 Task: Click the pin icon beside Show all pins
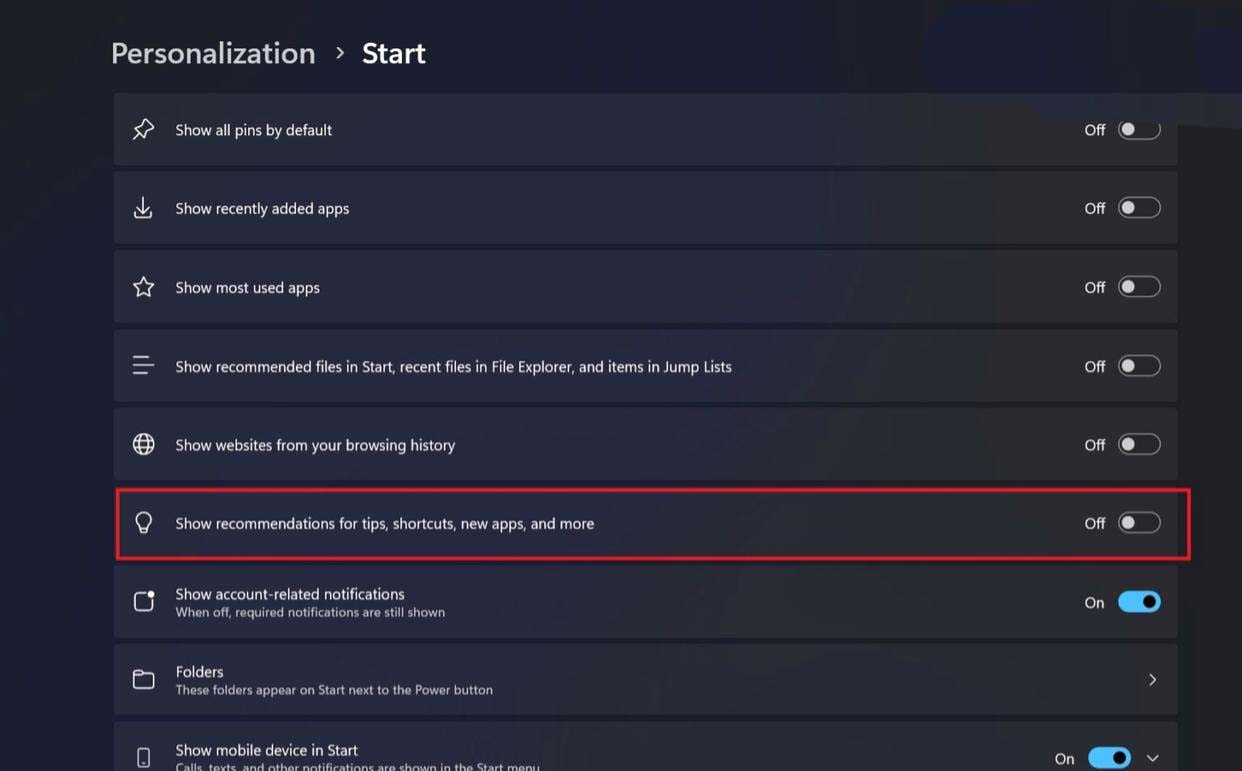click(x=144, y=130)
